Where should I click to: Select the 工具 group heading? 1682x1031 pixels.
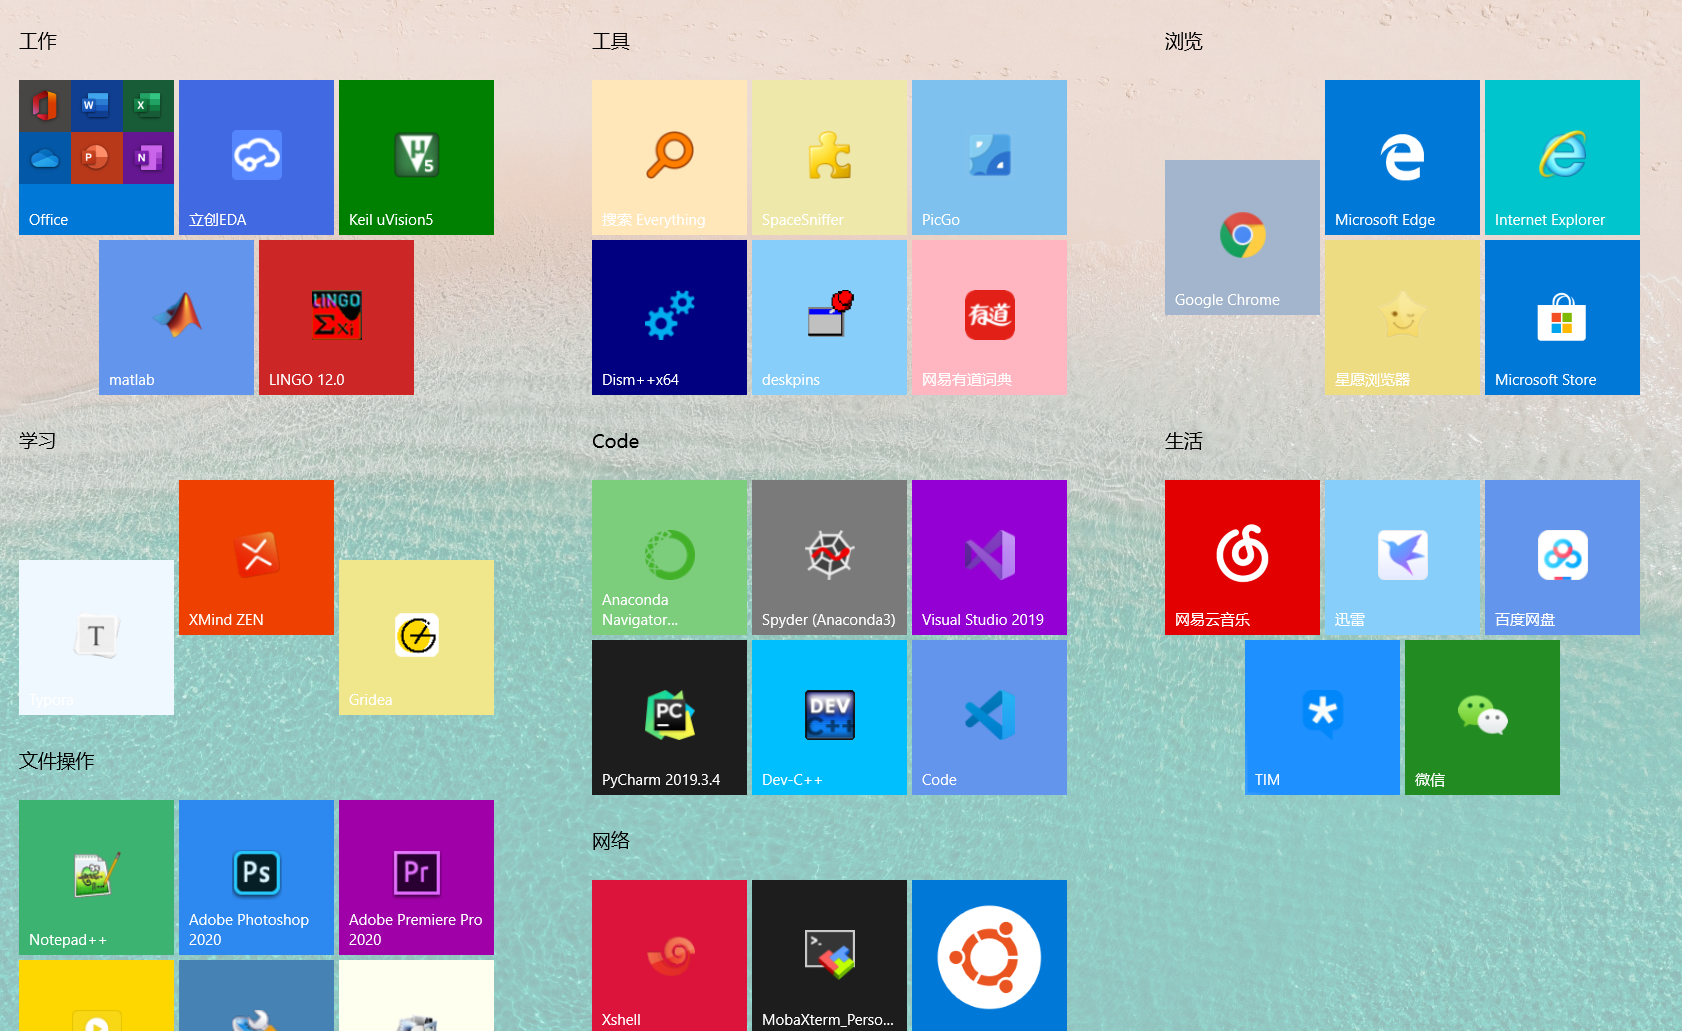[611, 41]
